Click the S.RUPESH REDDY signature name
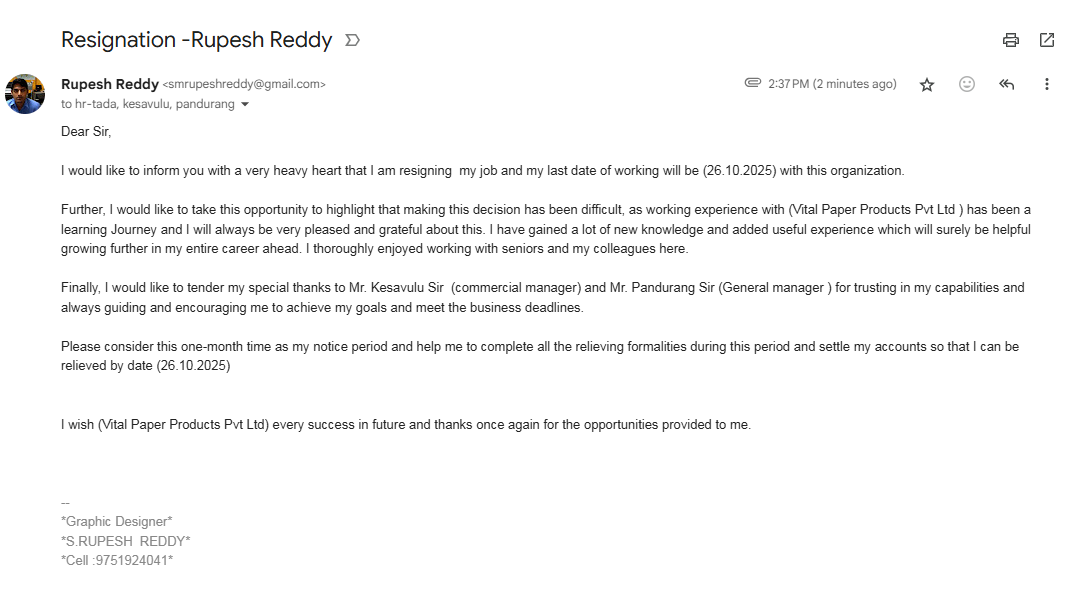1077x593 pixels. tap(126, 541)
